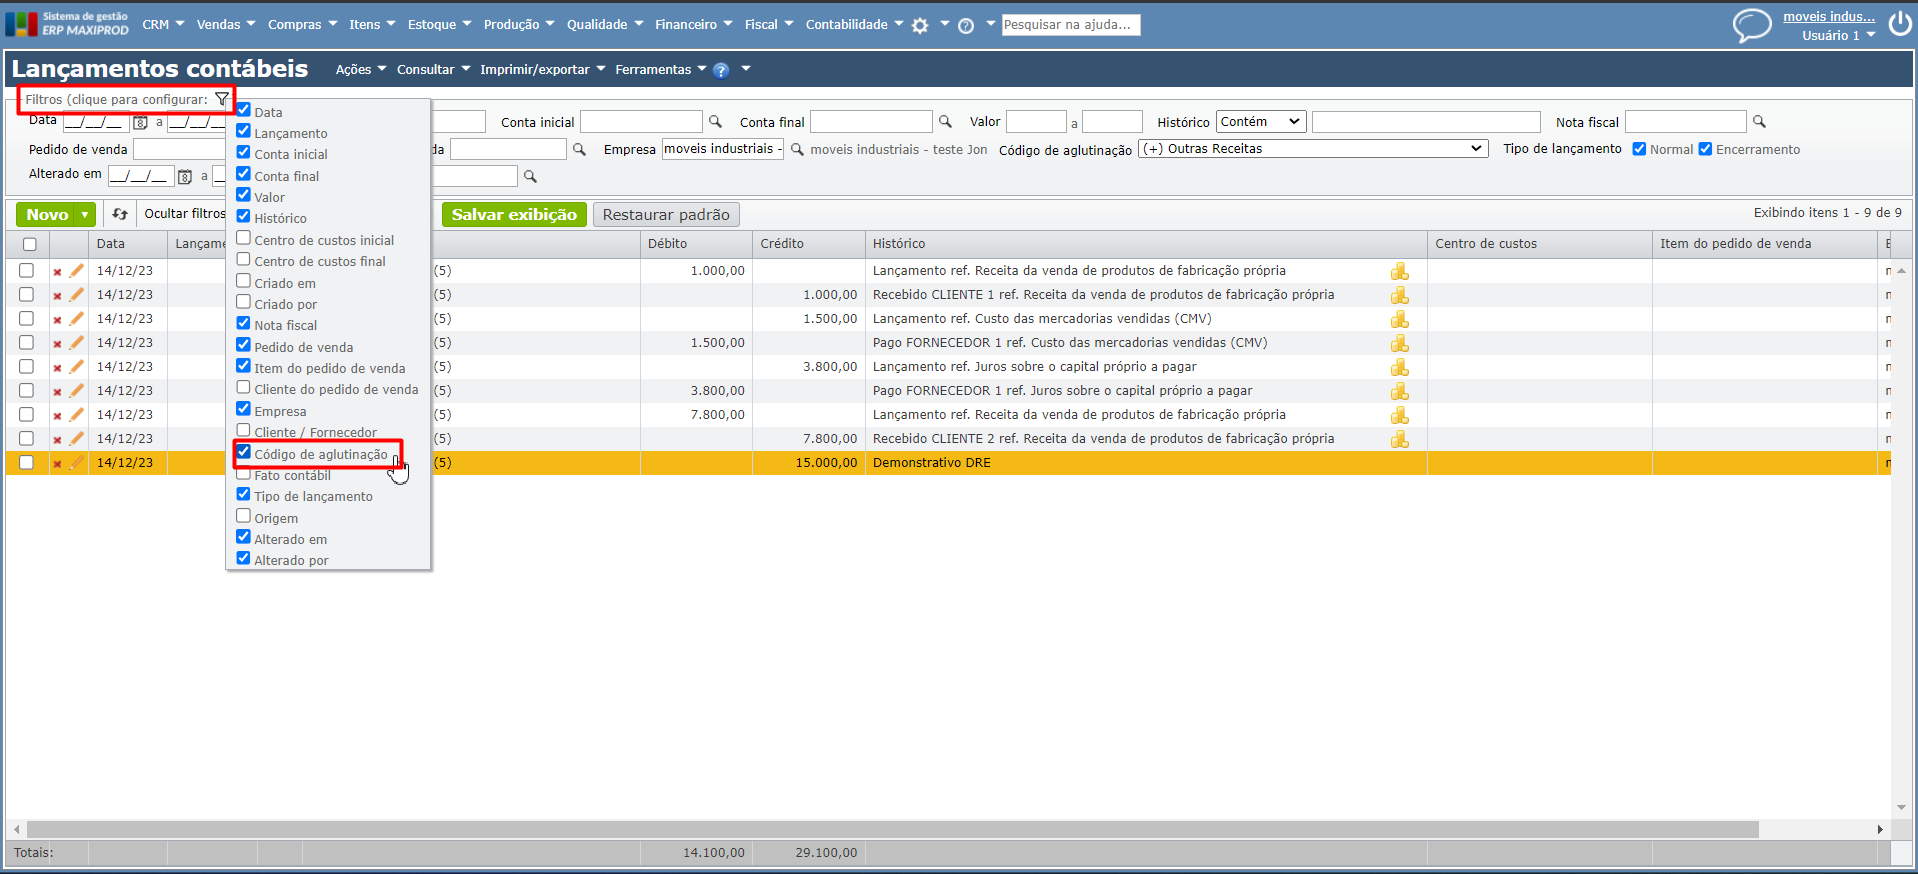Open the Consultar dropdown menu
This screenshot has height=874, width=1918.
(433, 70)
